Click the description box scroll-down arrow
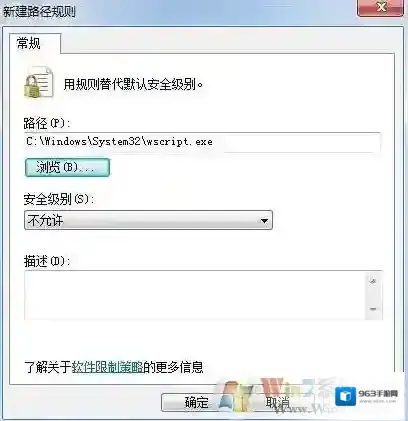Viewport: 408px width, 421px height. coord(373,309)
